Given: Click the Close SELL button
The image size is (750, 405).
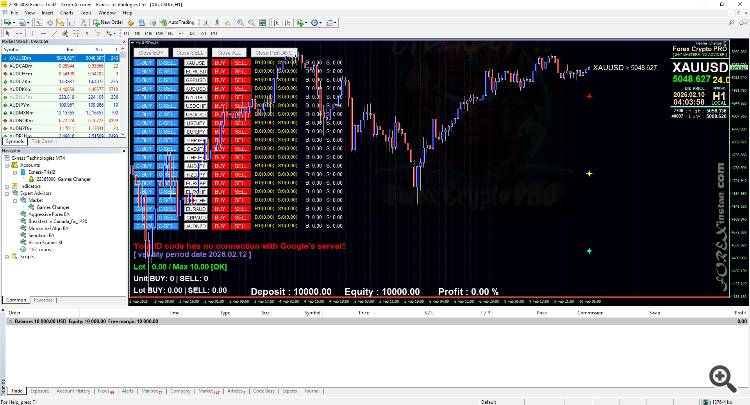Looking at the screenshot, I should point(190,53).
